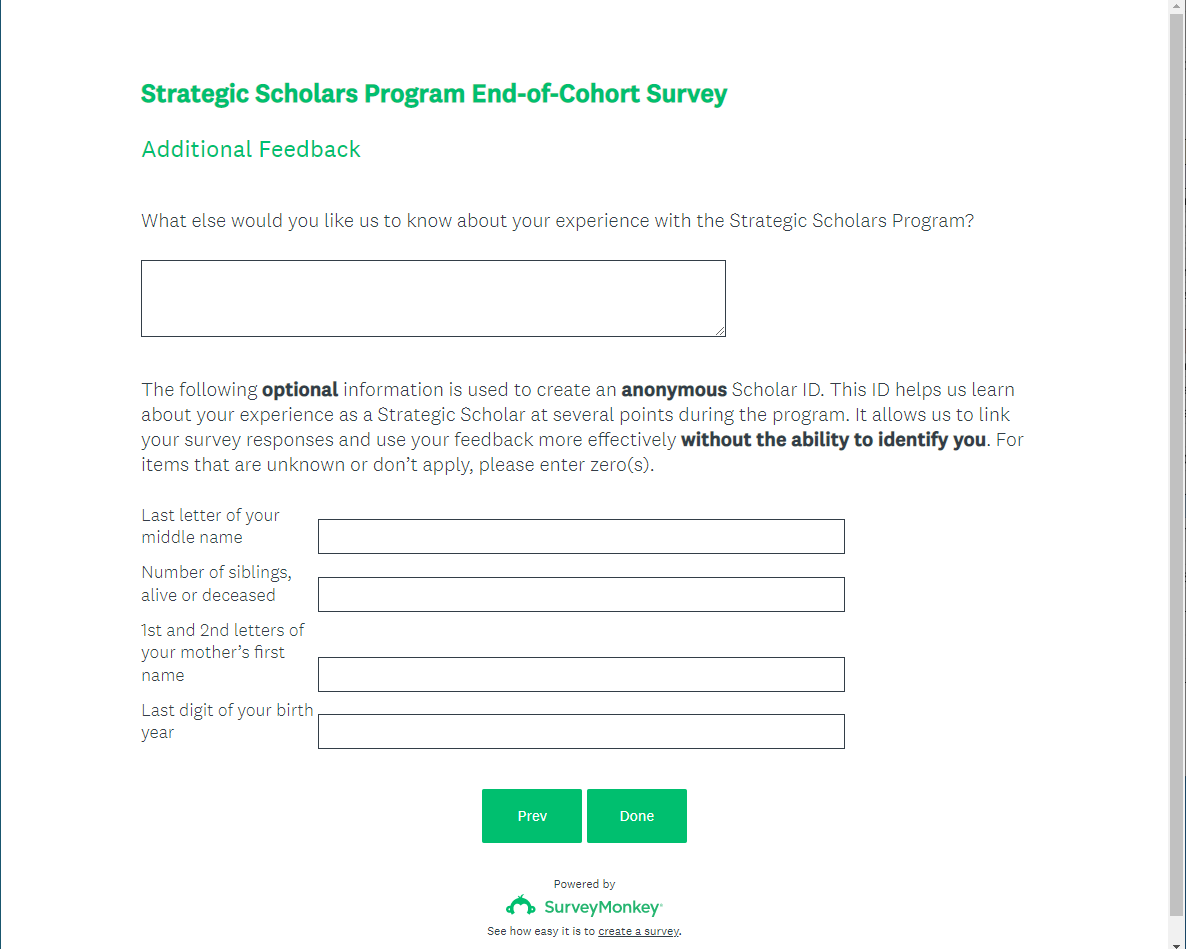The width and height of the screenshot is (1186, 949).
Task: Click the scrollbar down arrow
Action: tap(1177, 941)
